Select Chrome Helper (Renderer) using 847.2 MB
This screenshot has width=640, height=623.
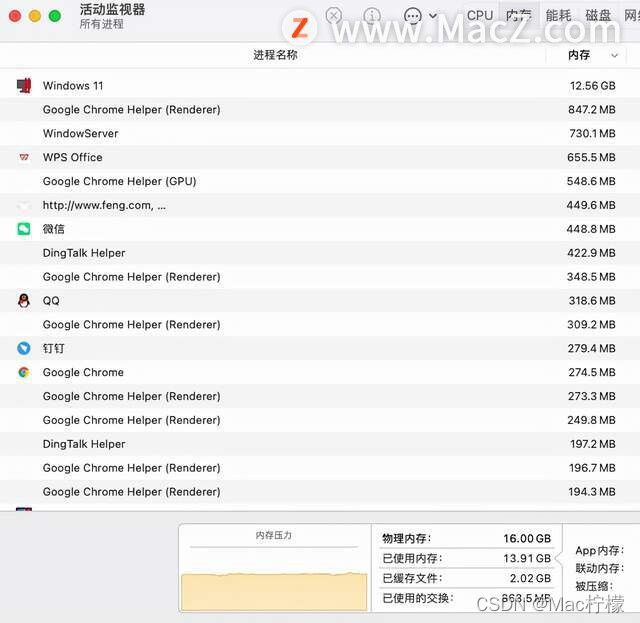pos(320,109)
